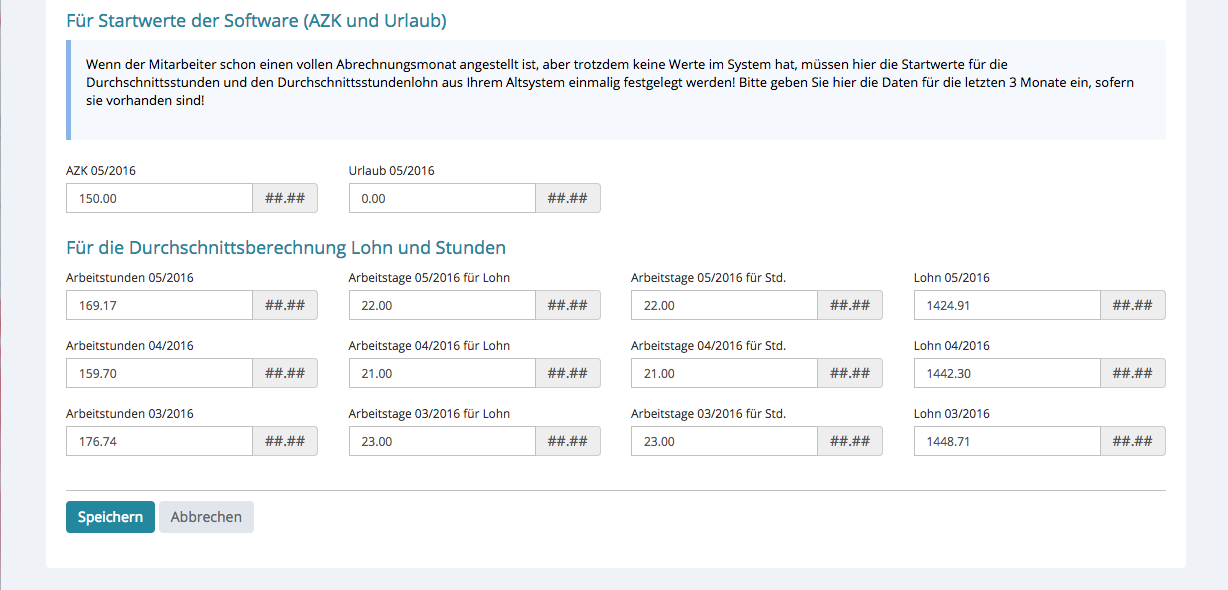This screenshot has width=1228, height=590.
Task: Click the Speichern button
Action: [x=110, y=517]
